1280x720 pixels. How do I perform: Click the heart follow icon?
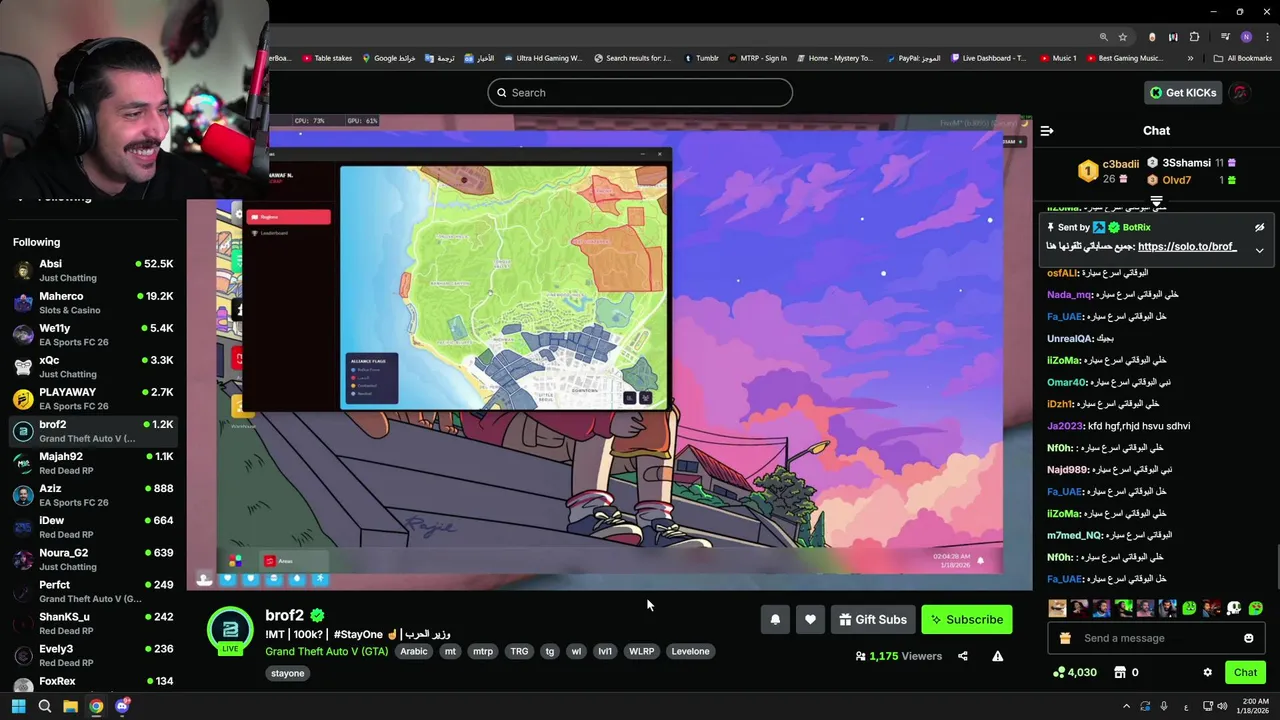point(810,620)
